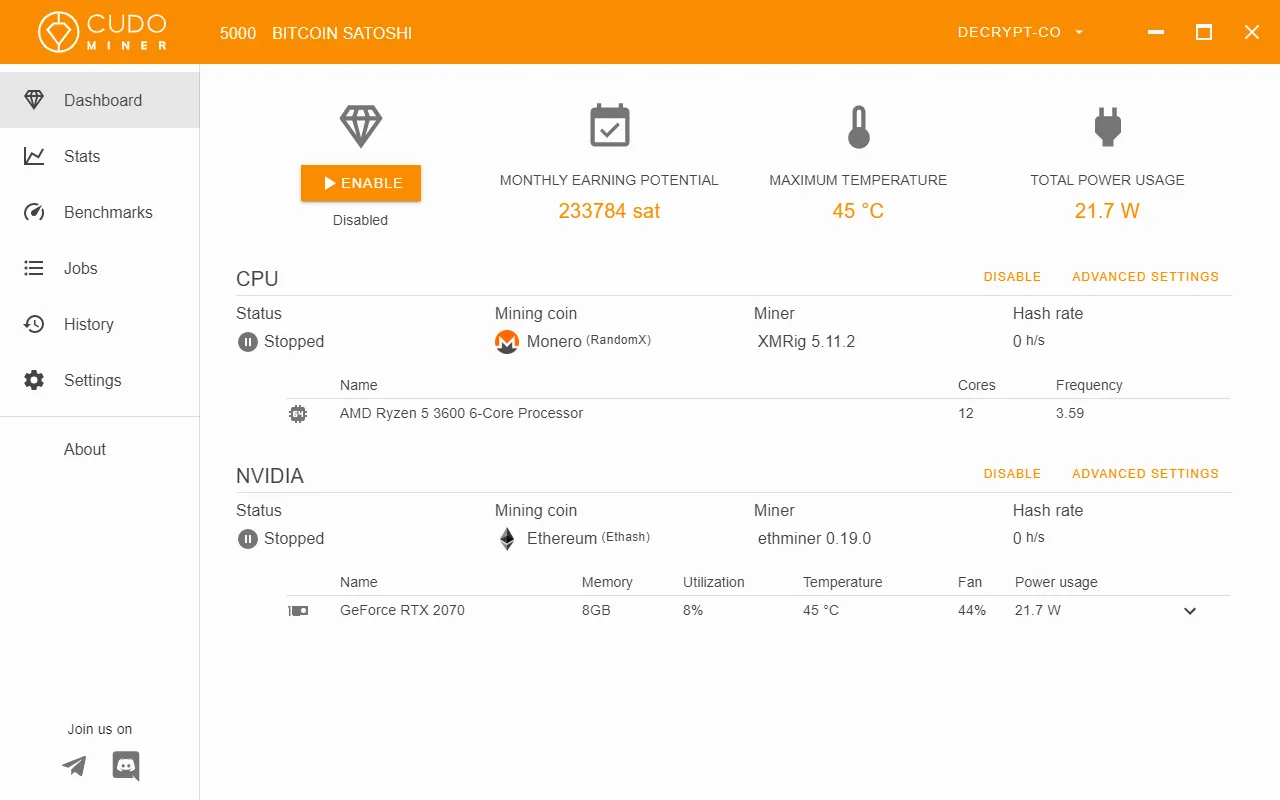Image resolution: width=1280 pixels, height=800 pixels.
Task: Open the DECRYPT-CO account dropdown
Action: 1020,31
